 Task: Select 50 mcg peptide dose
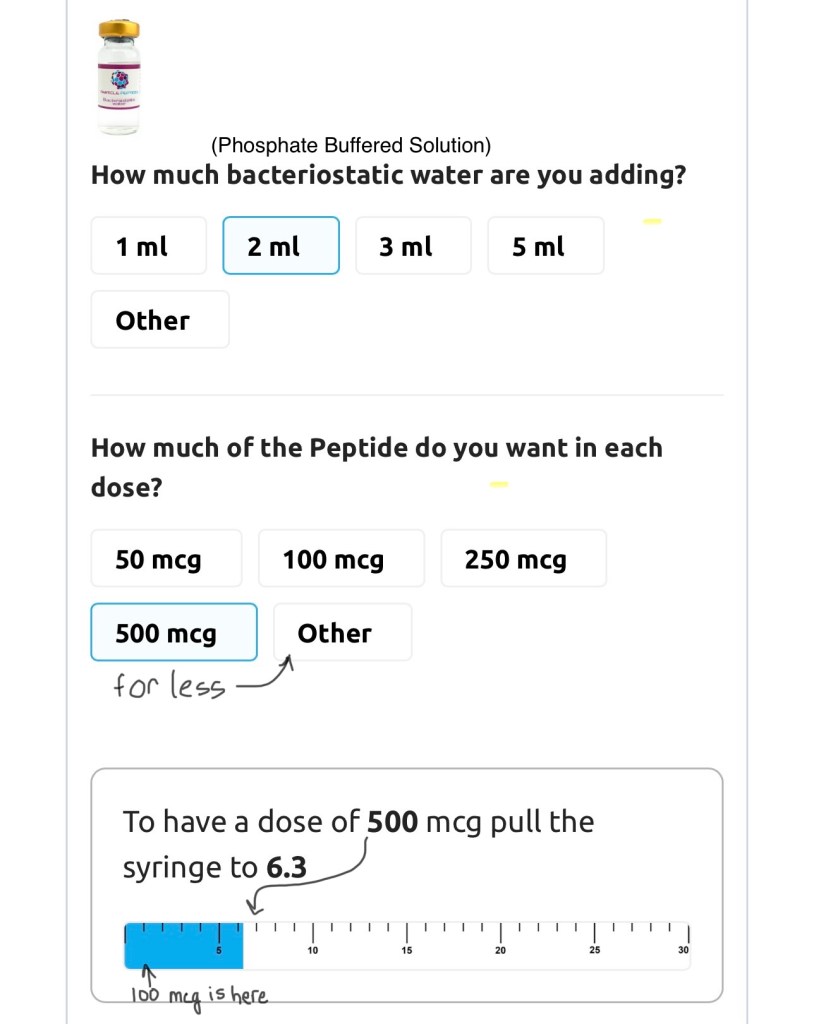(x=165, y=558)
